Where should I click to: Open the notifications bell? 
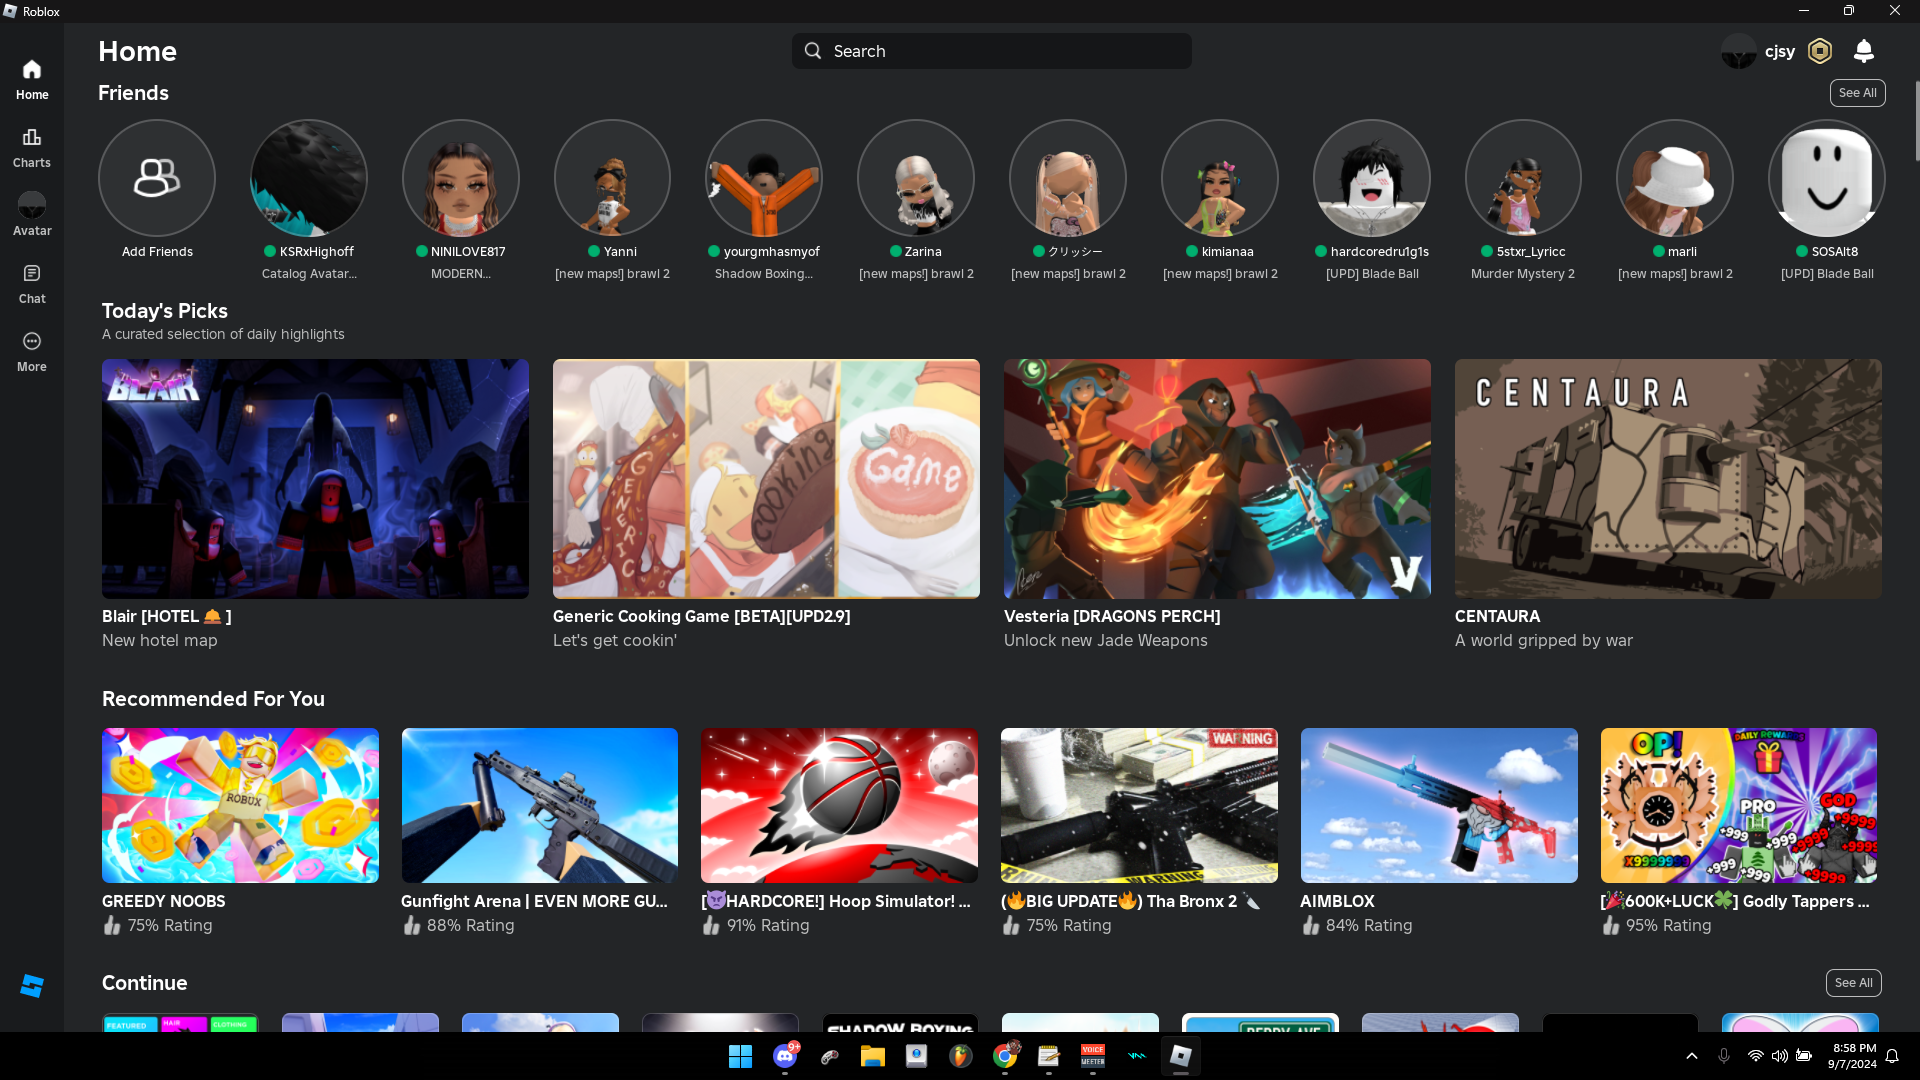(x=1863, y=51)
